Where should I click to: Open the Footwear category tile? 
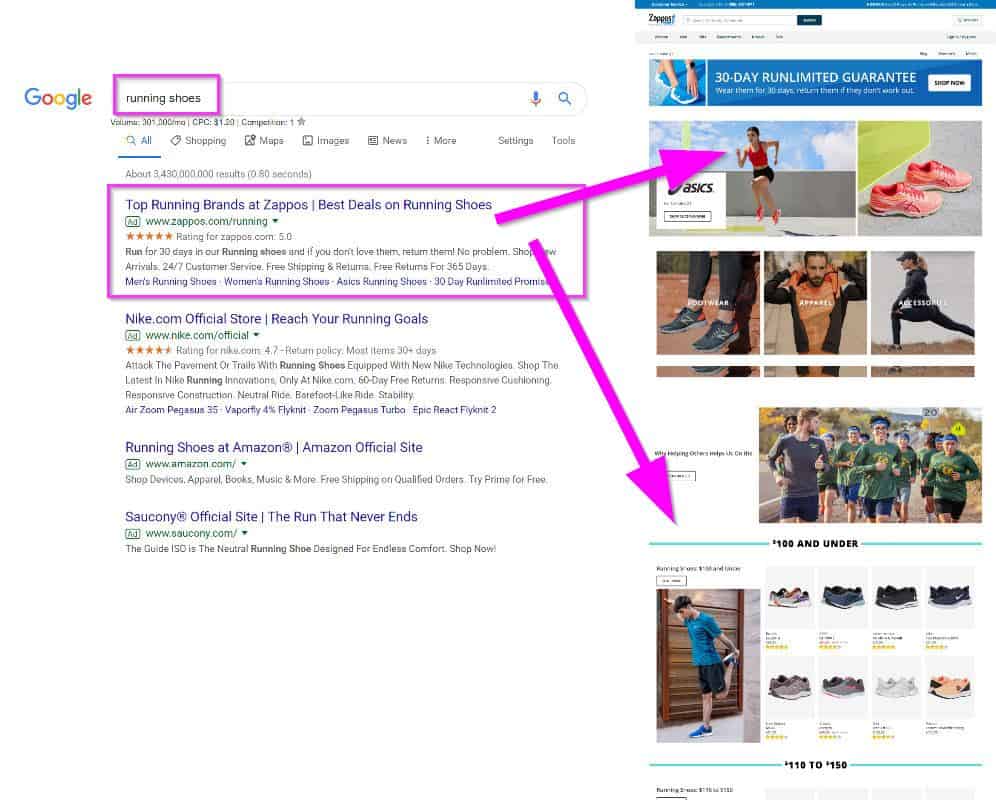pyautogui.click(x=708, y=302)
